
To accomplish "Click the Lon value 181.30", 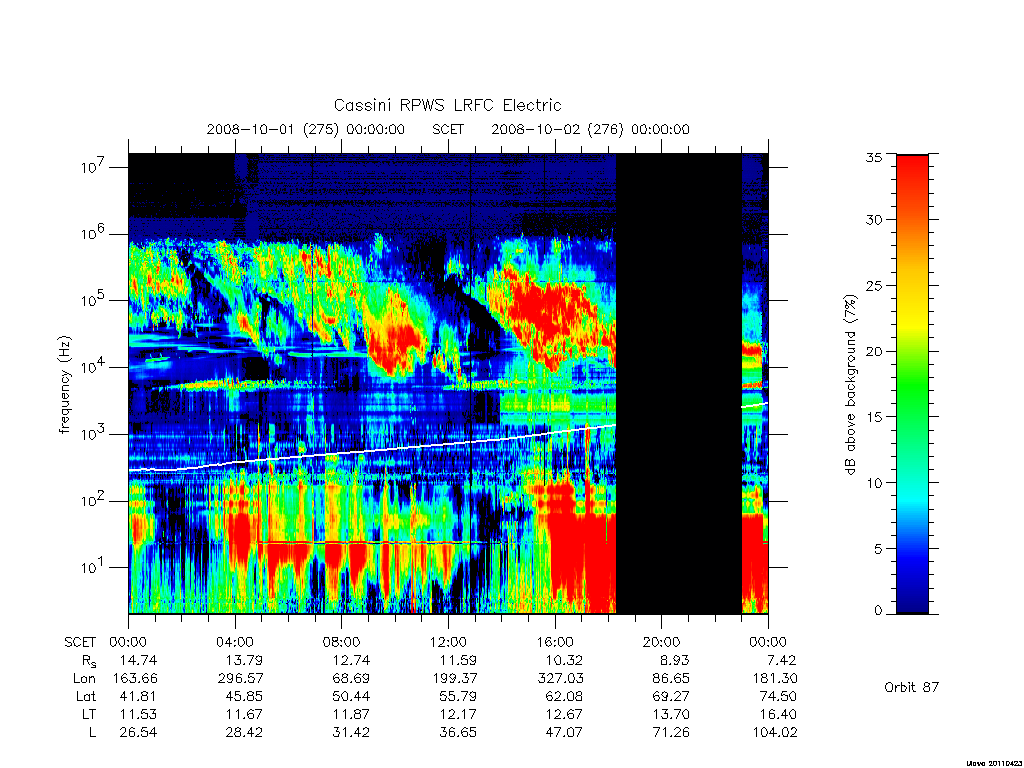I will tap(775, 679).
